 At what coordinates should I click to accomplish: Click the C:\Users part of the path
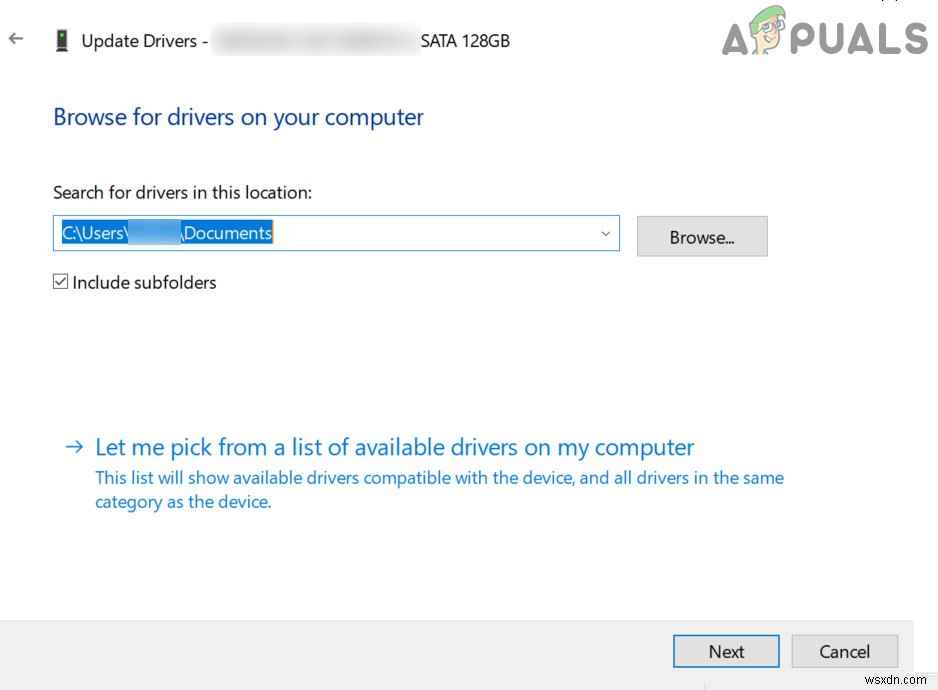pyautogui.click(x=94, y=233)
